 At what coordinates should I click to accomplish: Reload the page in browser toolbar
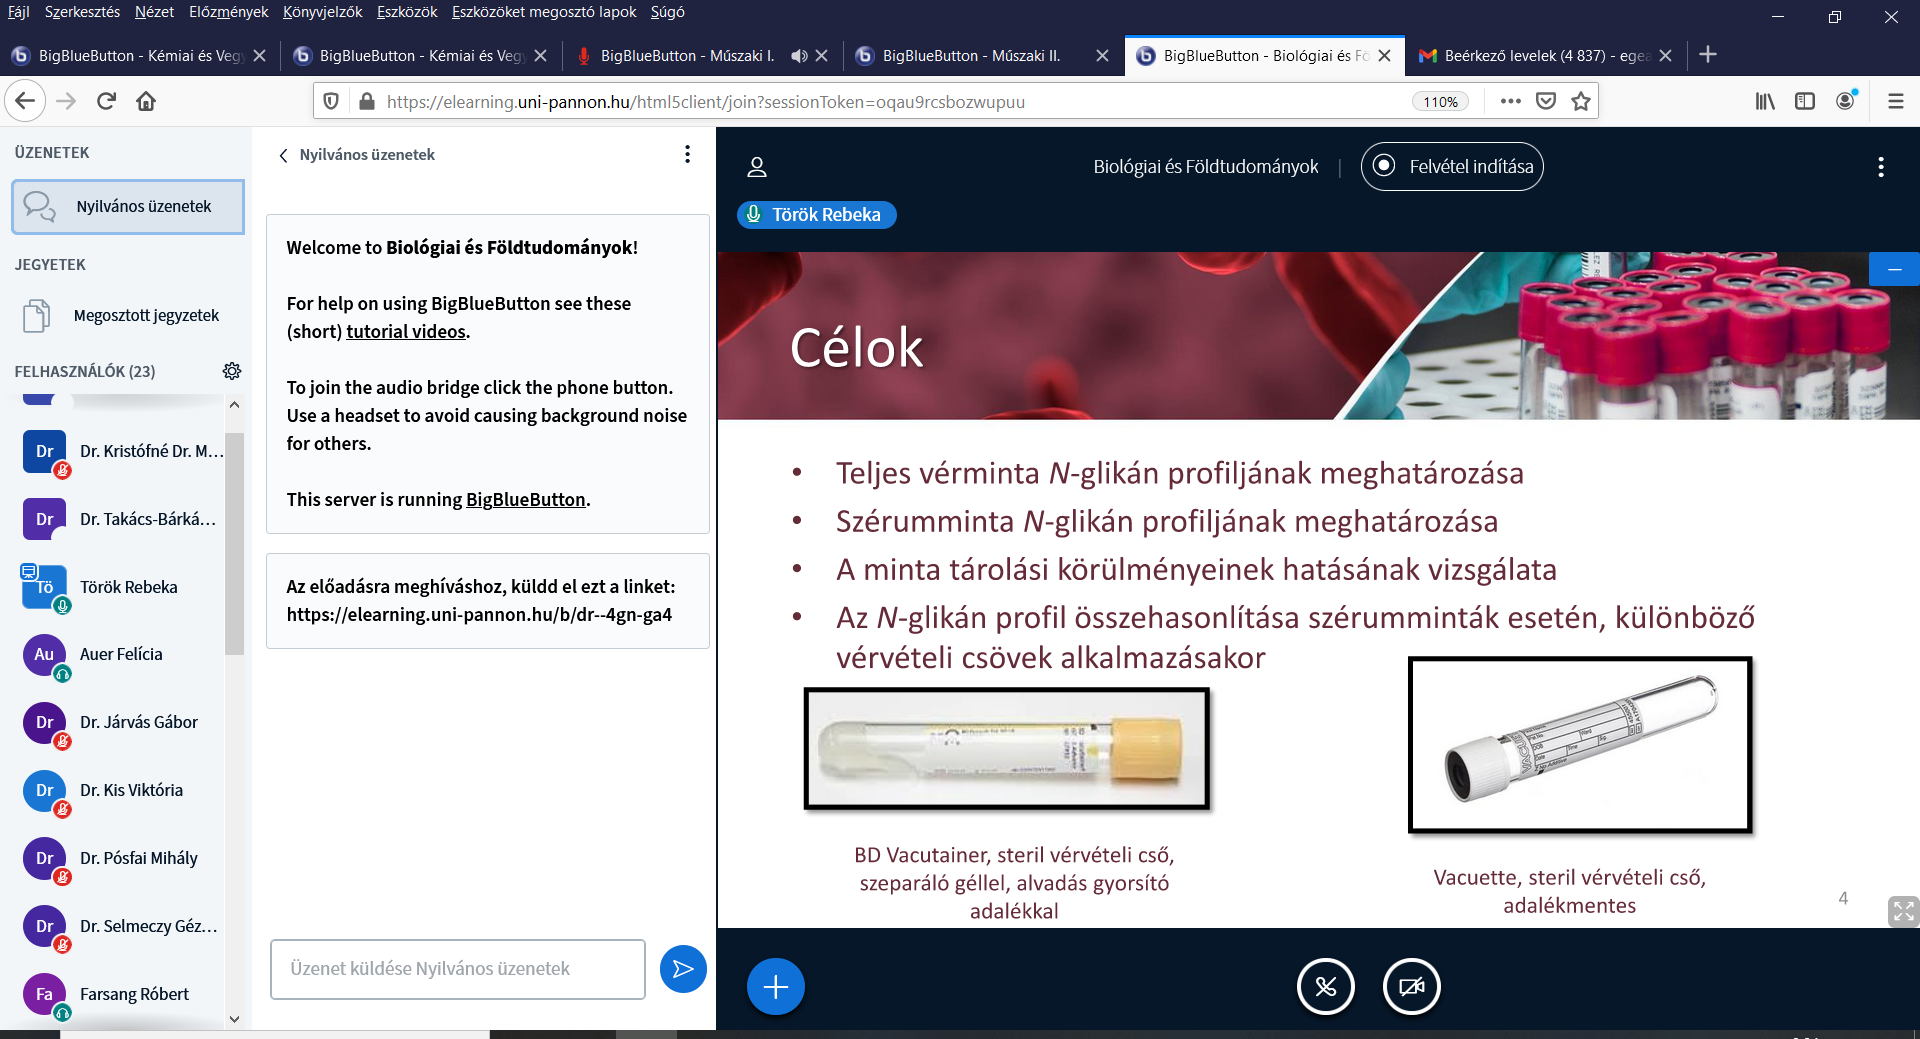coord(107,101)
